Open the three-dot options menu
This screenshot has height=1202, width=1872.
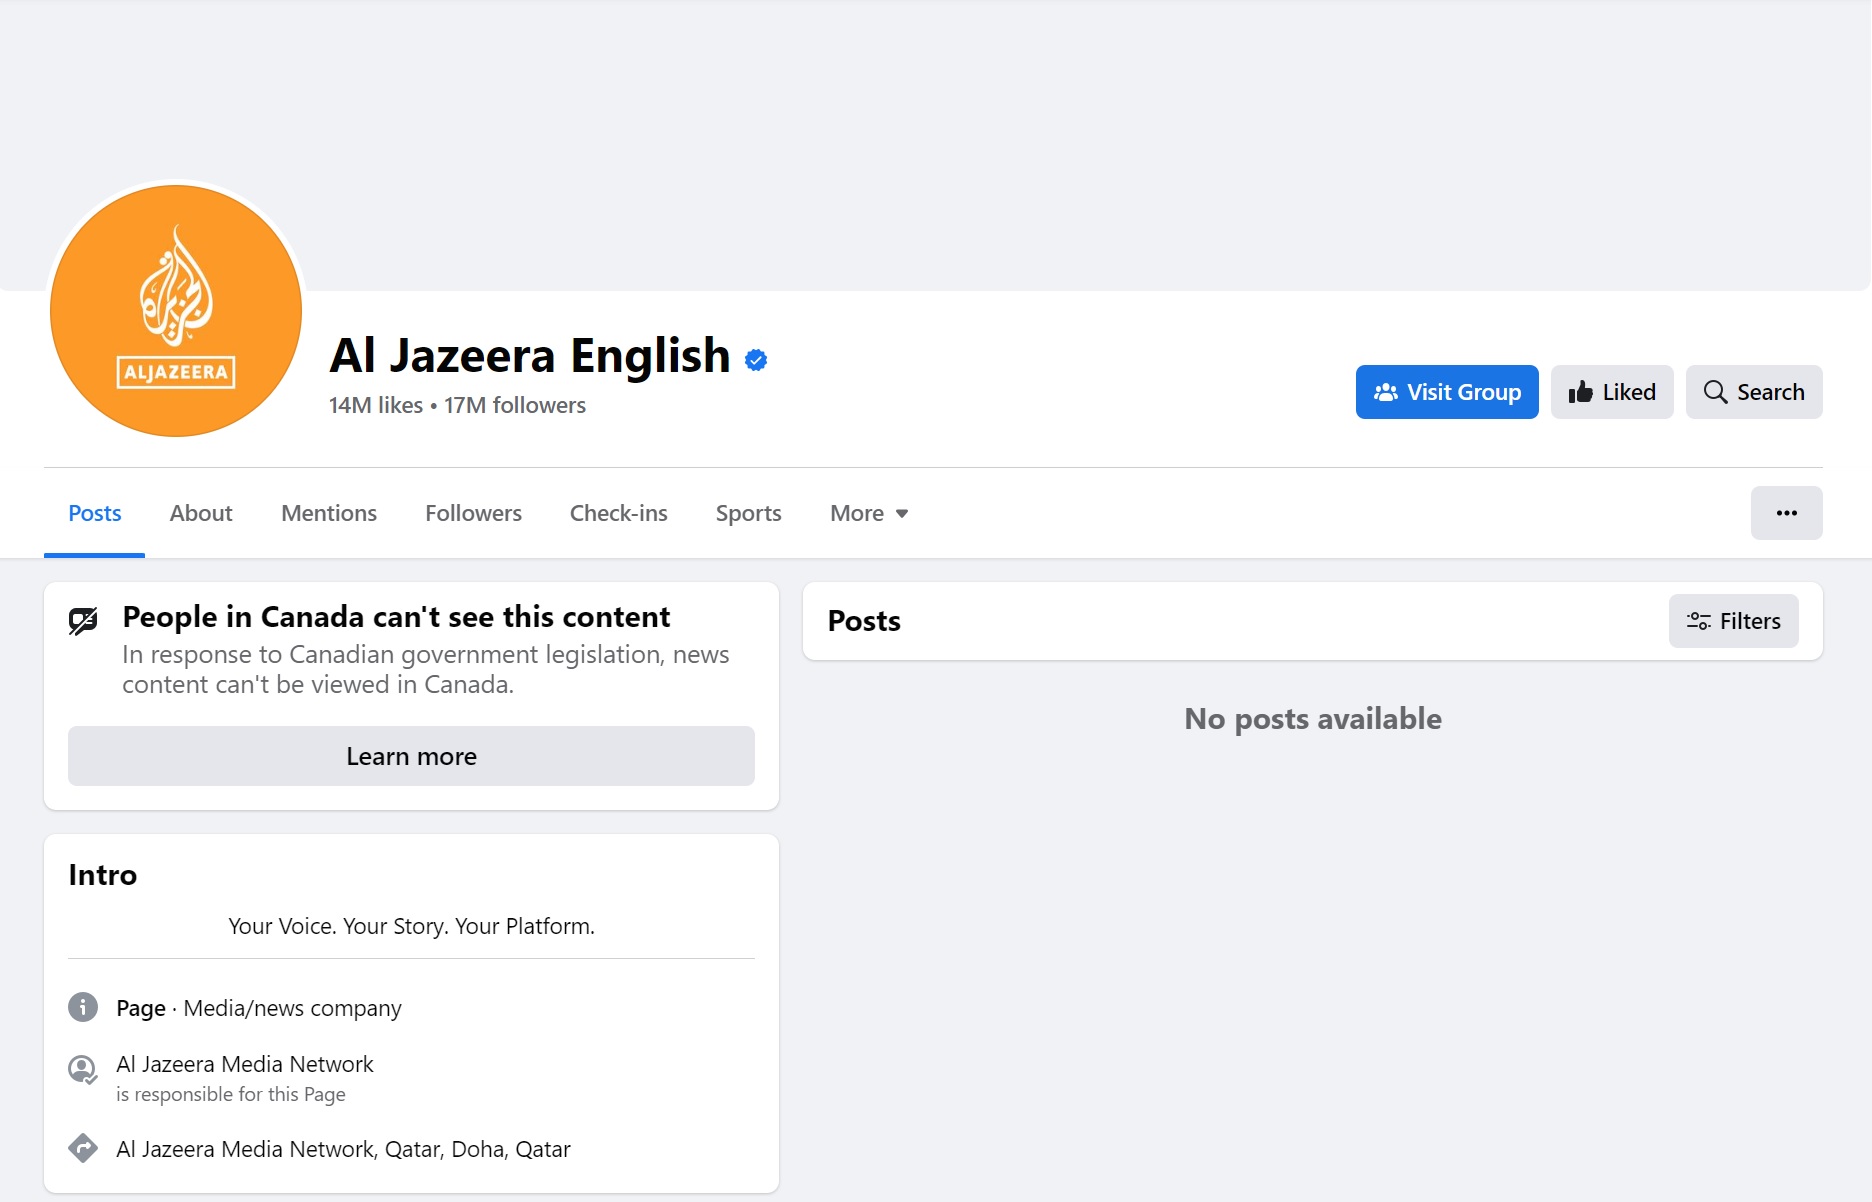pyautogui.click(x=1787, y=513)
